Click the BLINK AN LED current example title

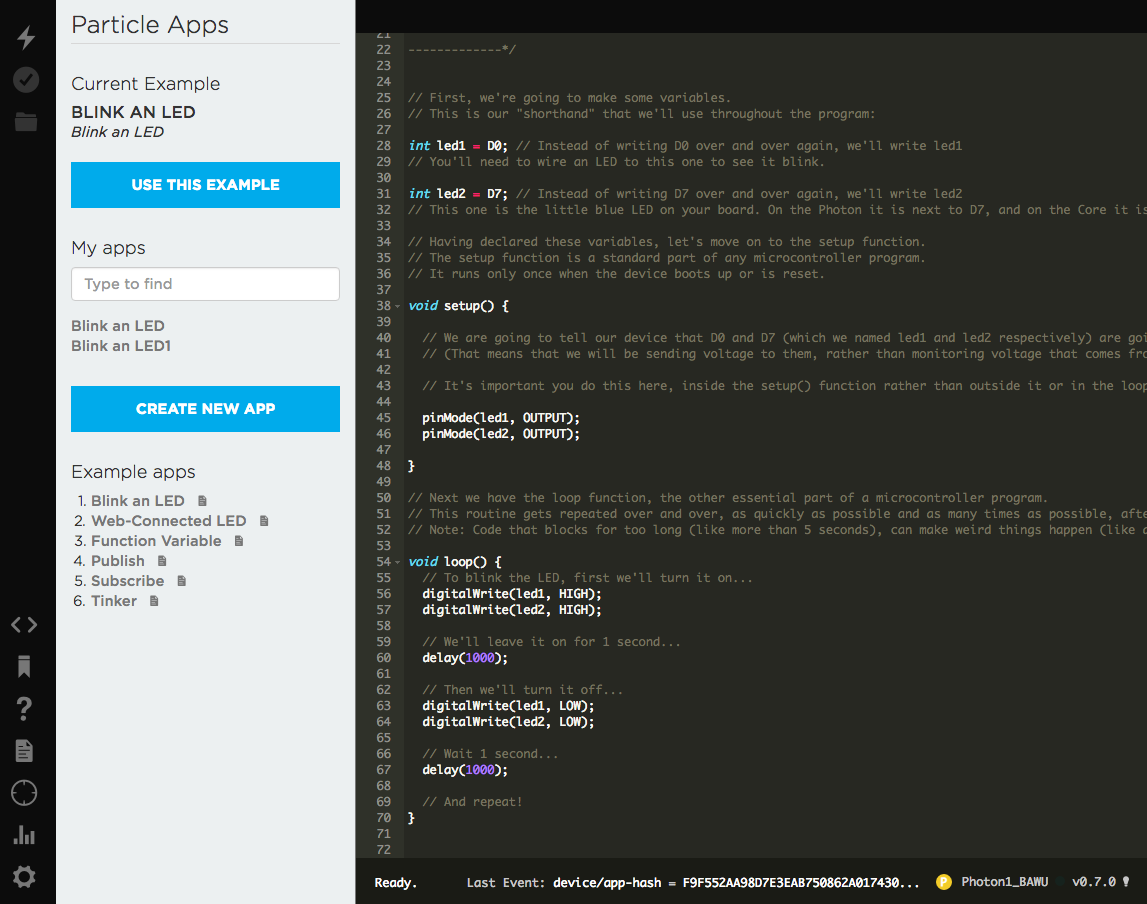point(133,112)
